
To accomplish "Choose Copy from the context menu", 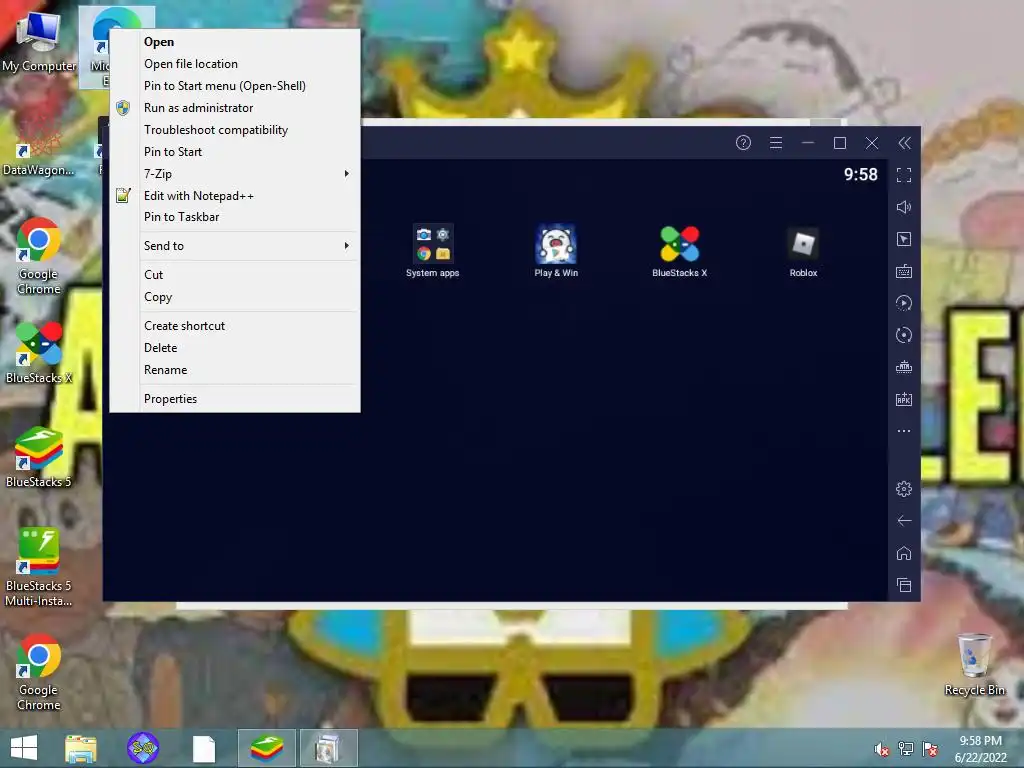I will (x=235, y=297).
